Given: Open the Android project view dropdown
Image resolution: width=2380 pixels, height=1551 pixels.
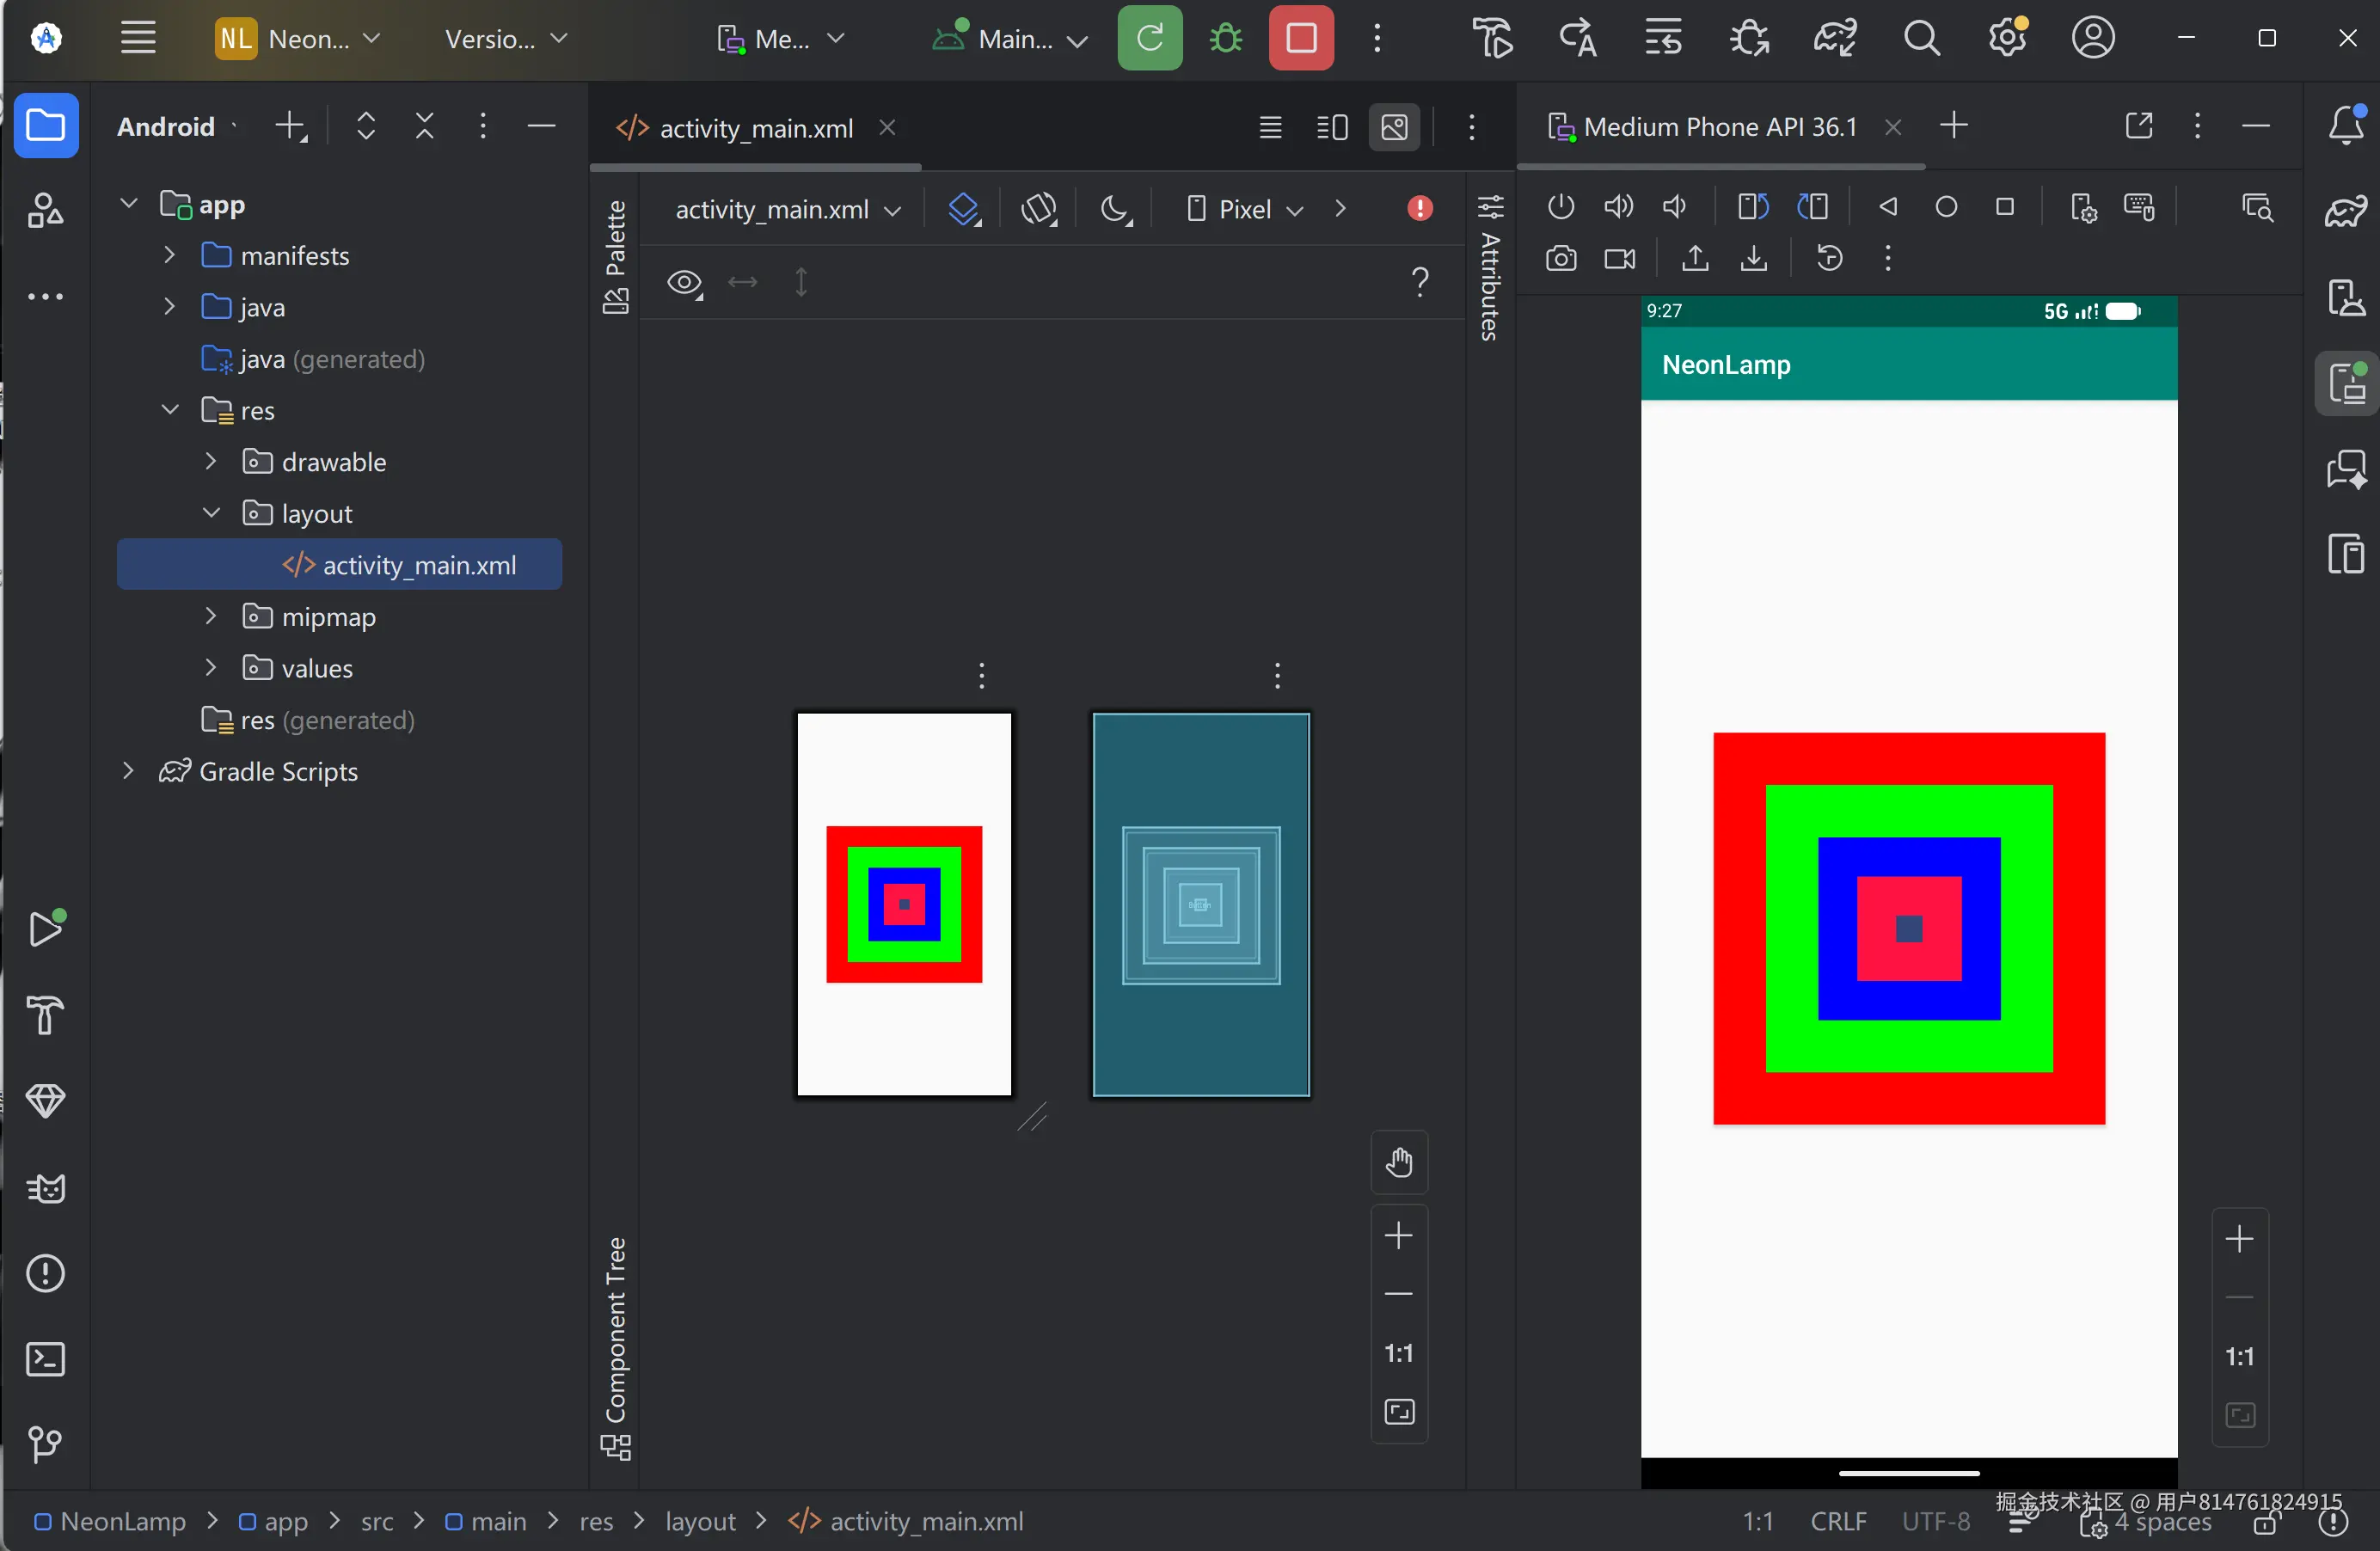Looking at the screenshot, I should (177, 126).
